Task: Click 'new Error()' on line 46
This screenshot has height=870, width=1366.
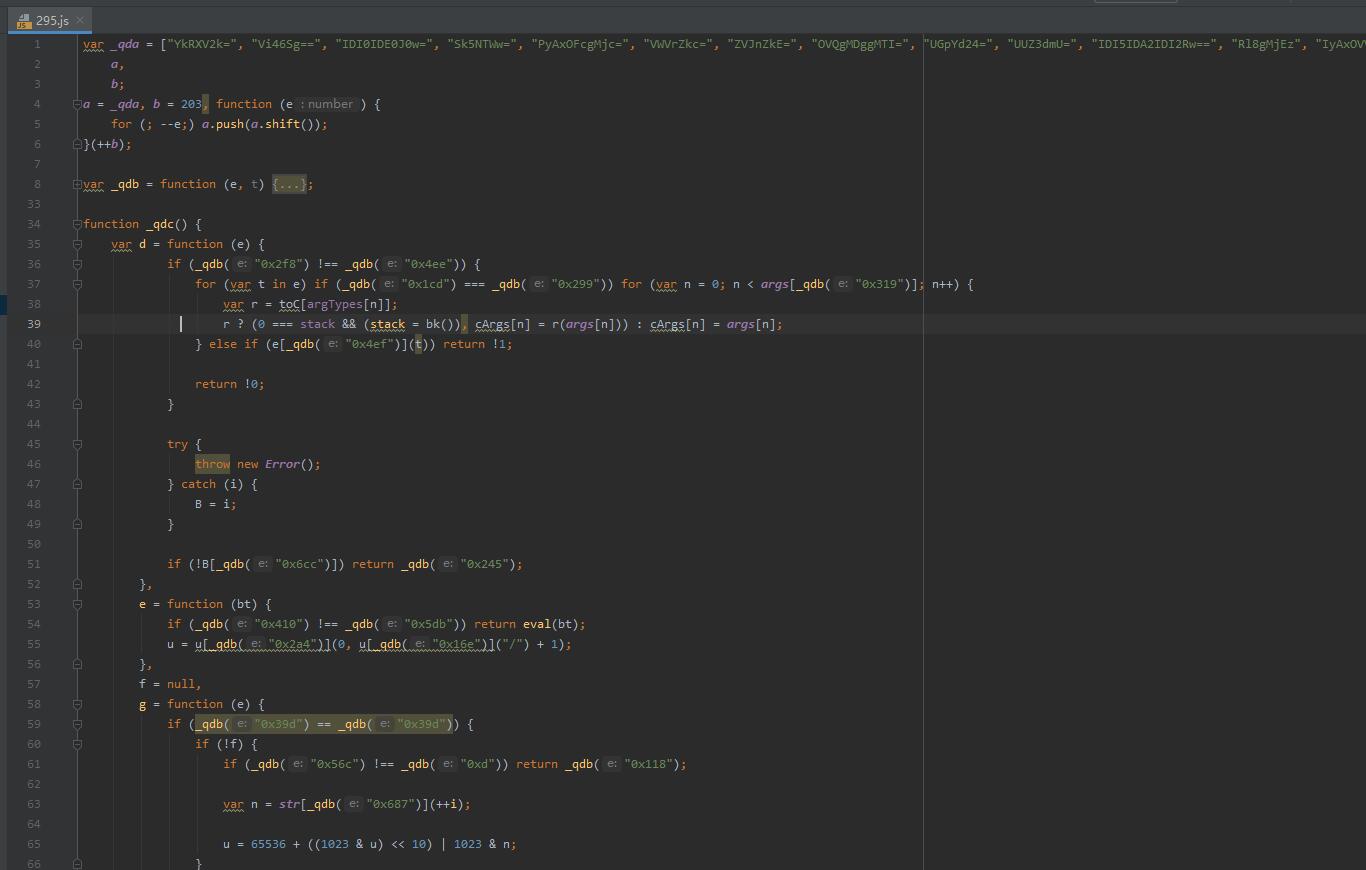Action: click(275, 464)
